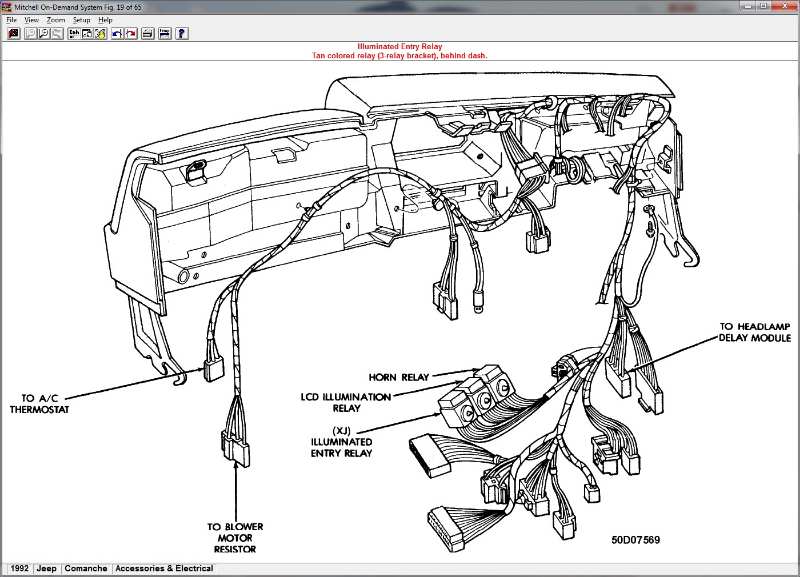800x577 pixels.
Task: Open help via the question mark icon
Action: [x=181, y=33]
